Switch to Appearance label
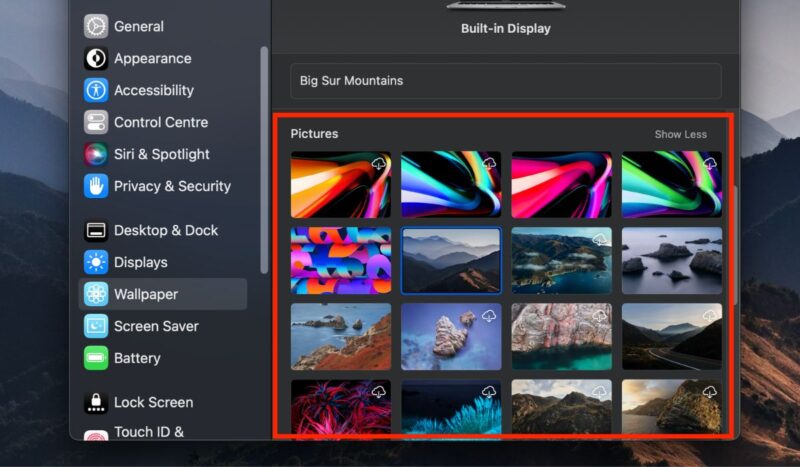Viewport: 800px width, 467px height. tap(153, 59)
